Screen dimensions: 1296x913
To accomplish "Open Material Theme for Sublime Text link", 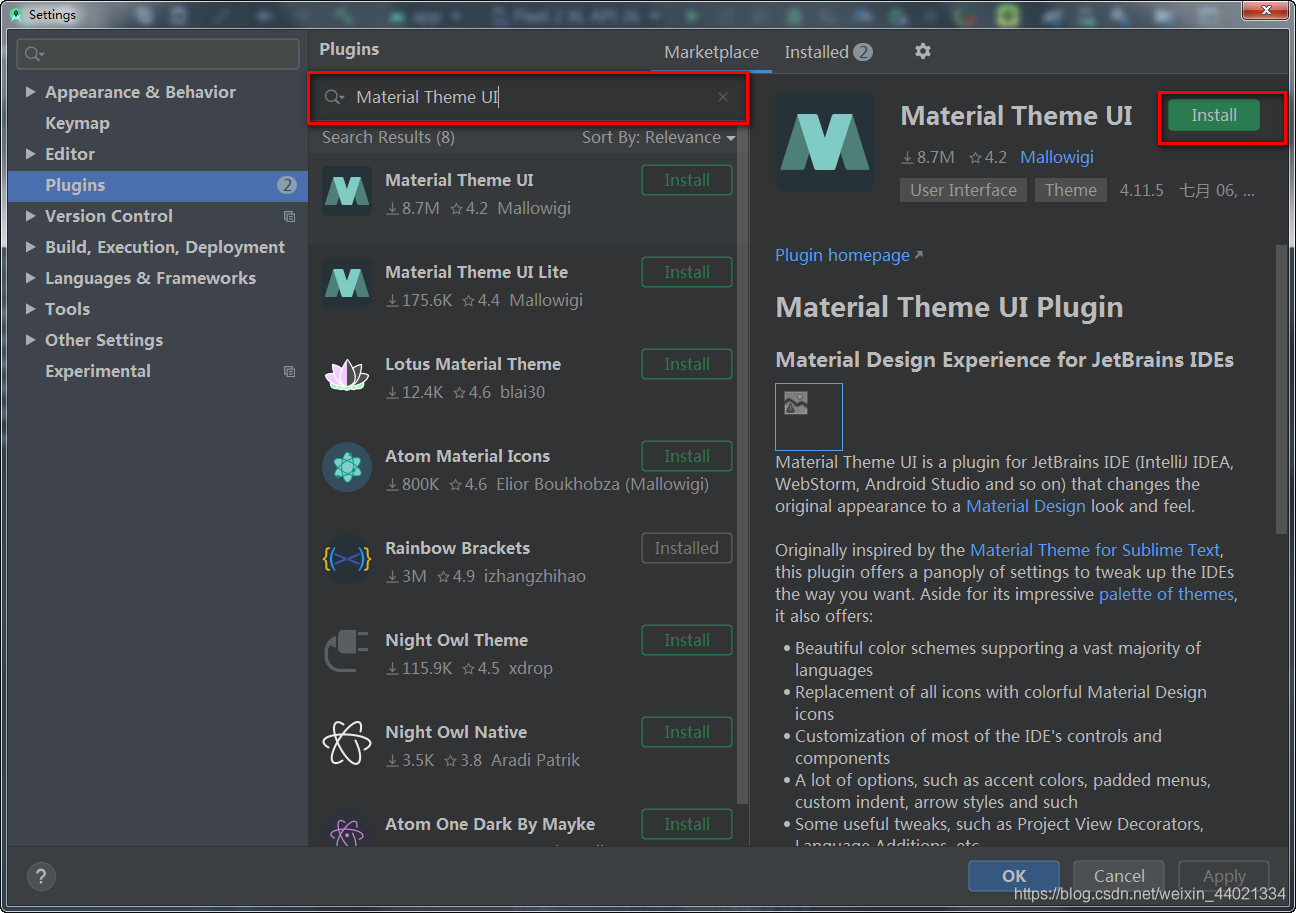I will tap(1095, 550).
